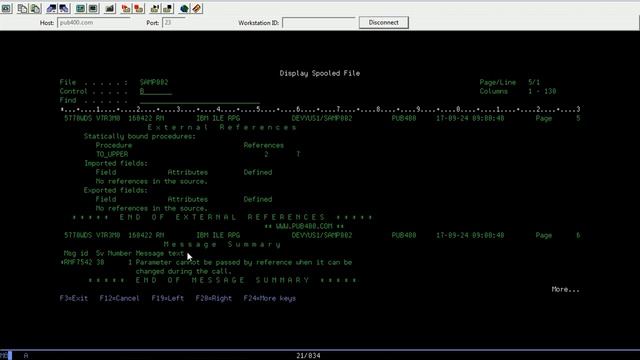The width and height of the screenshot is (640, 360).
Task: Click the Disconnect button
Action: click(384, 22)
